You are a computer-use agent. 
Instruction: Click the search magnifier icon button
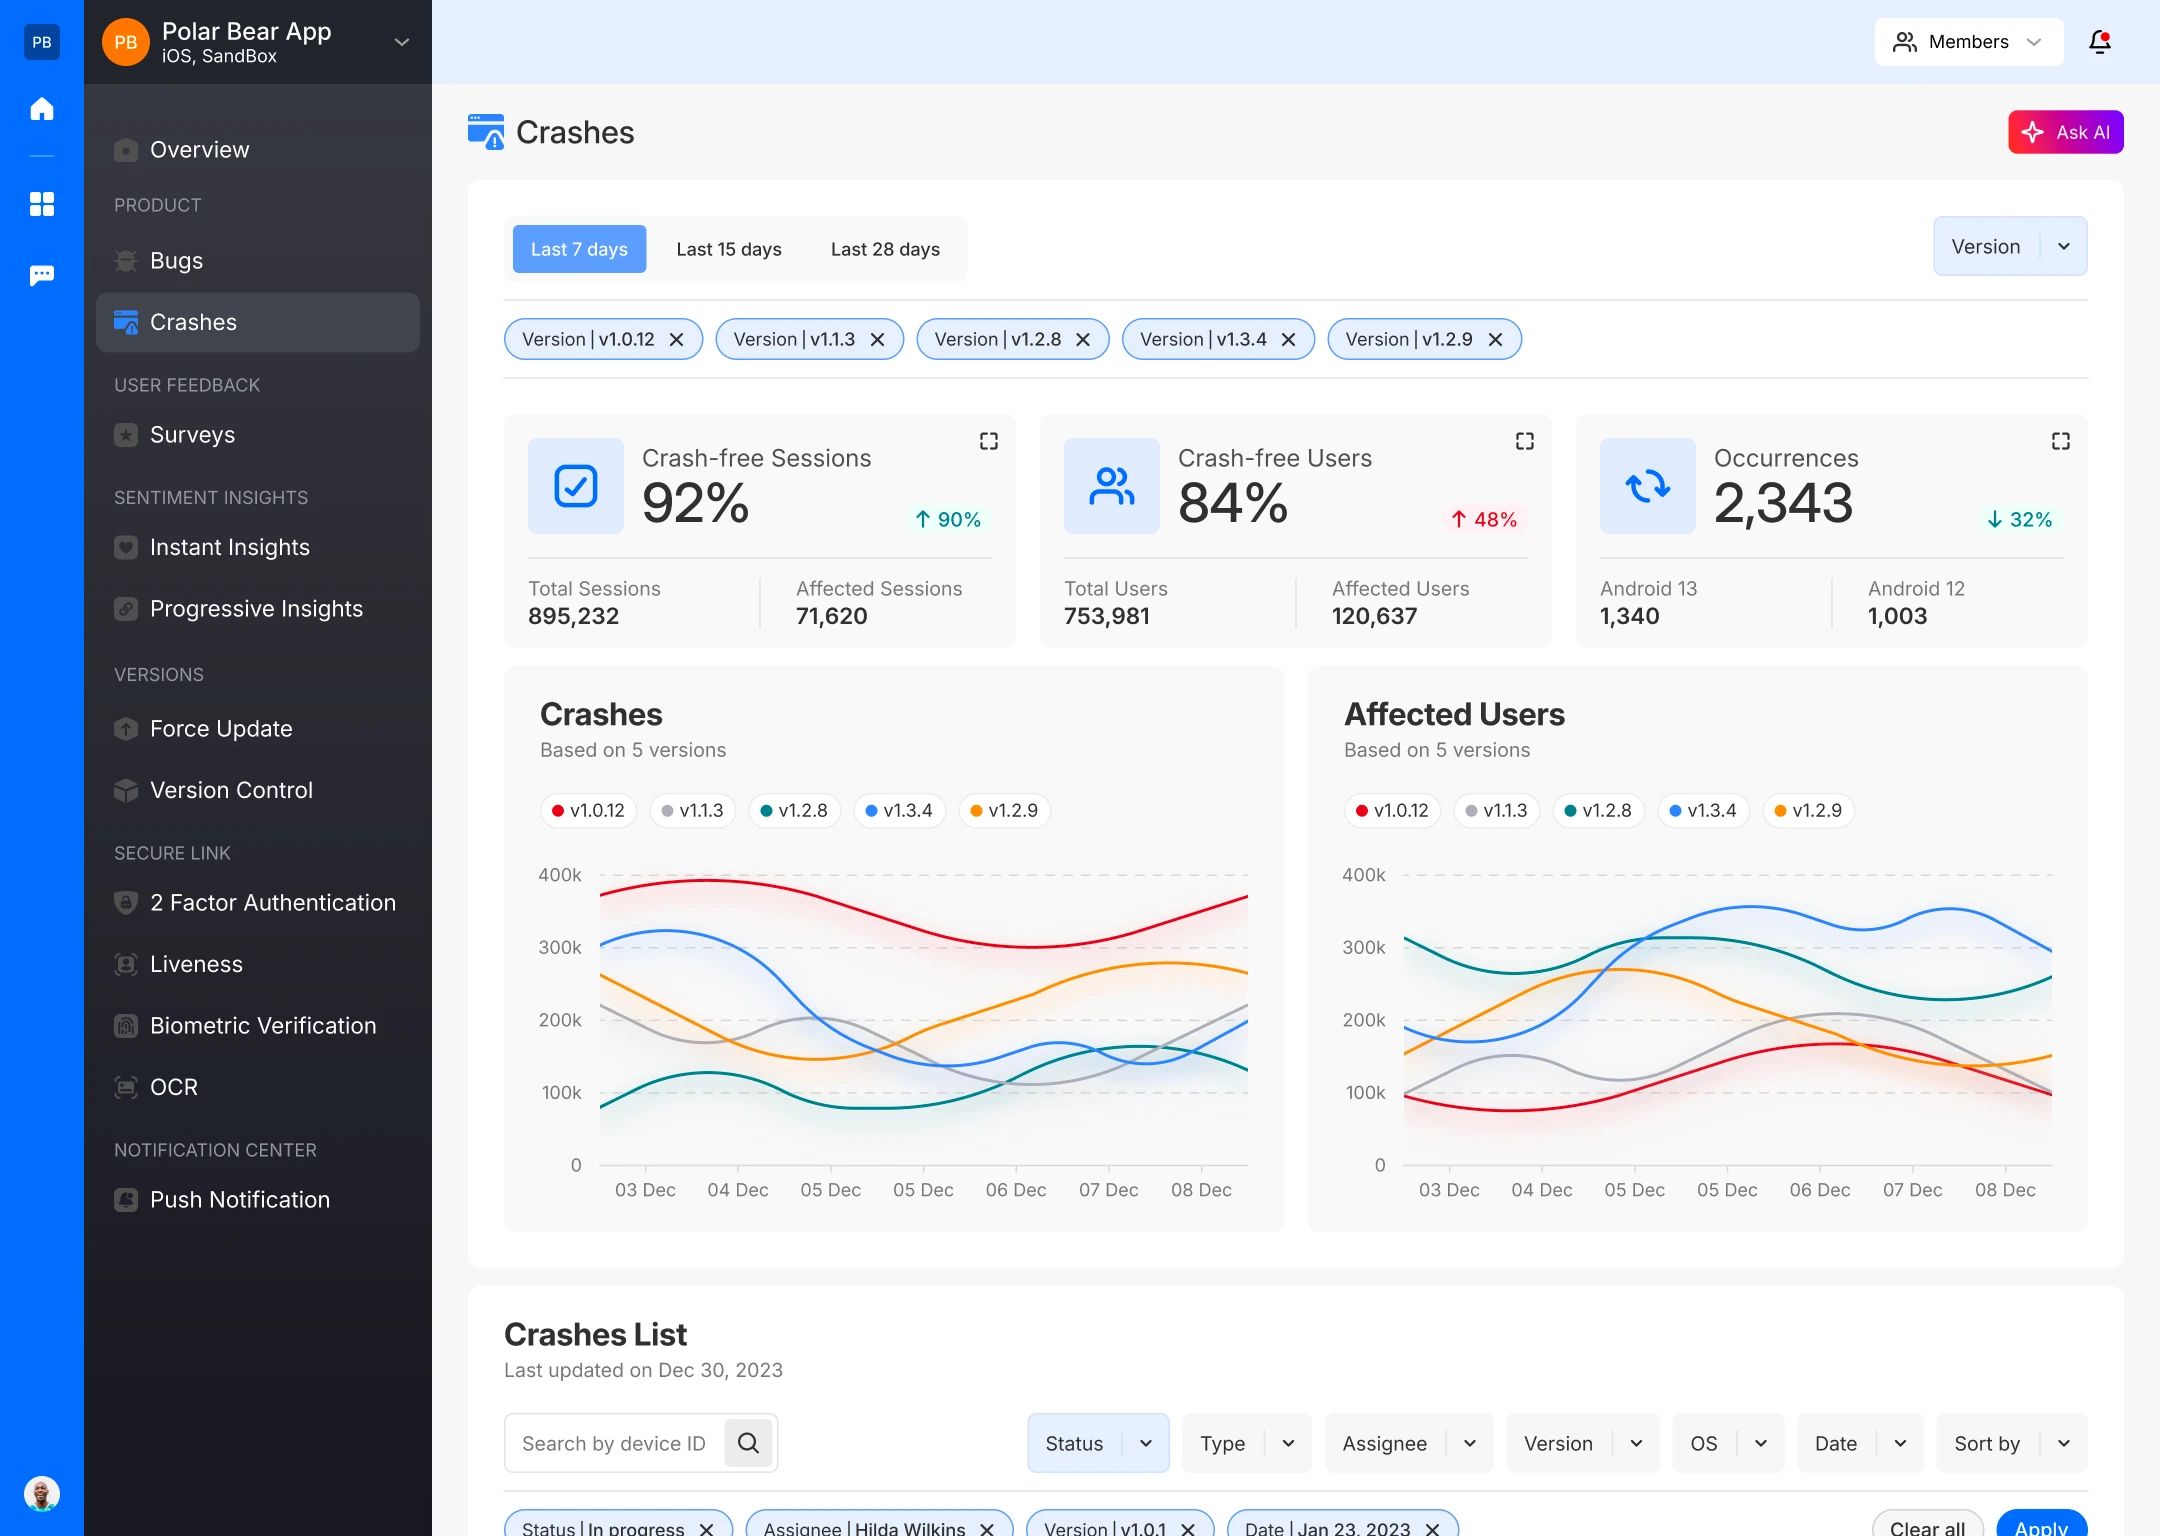[x=748, y=1443]
